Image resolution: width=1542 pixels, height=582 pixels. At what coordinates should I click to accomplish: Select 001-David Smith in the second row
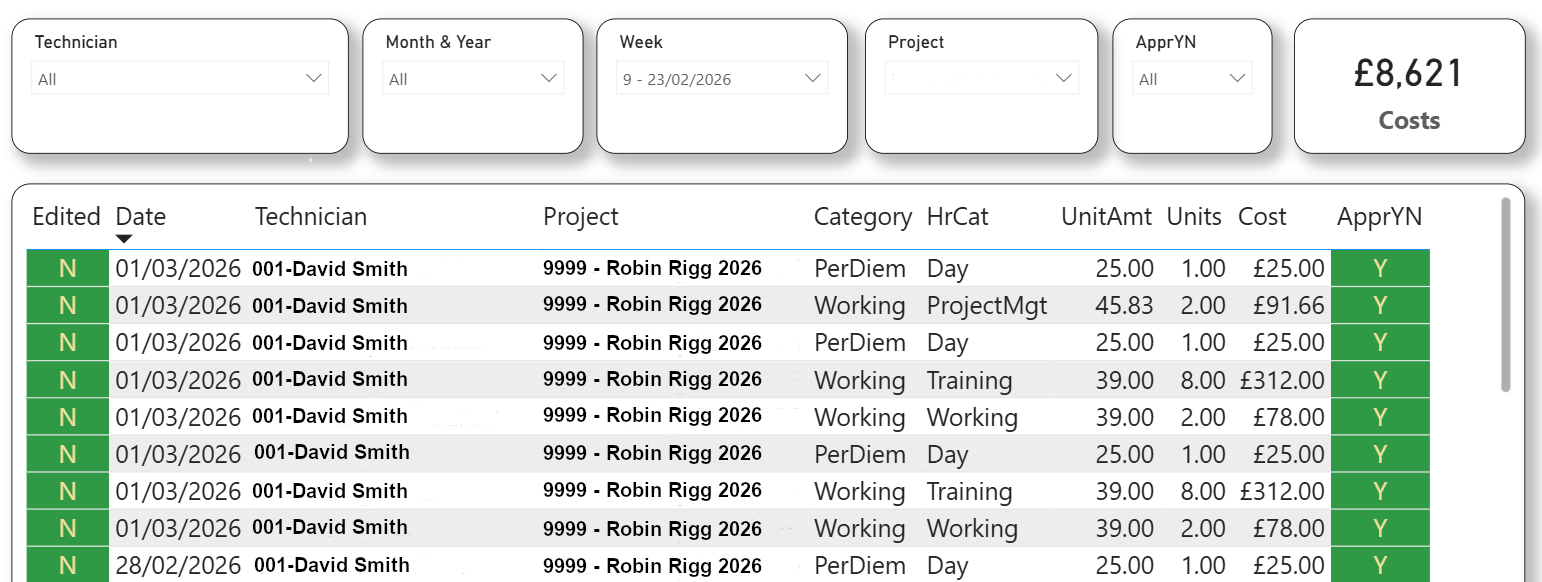click(331, 305)
